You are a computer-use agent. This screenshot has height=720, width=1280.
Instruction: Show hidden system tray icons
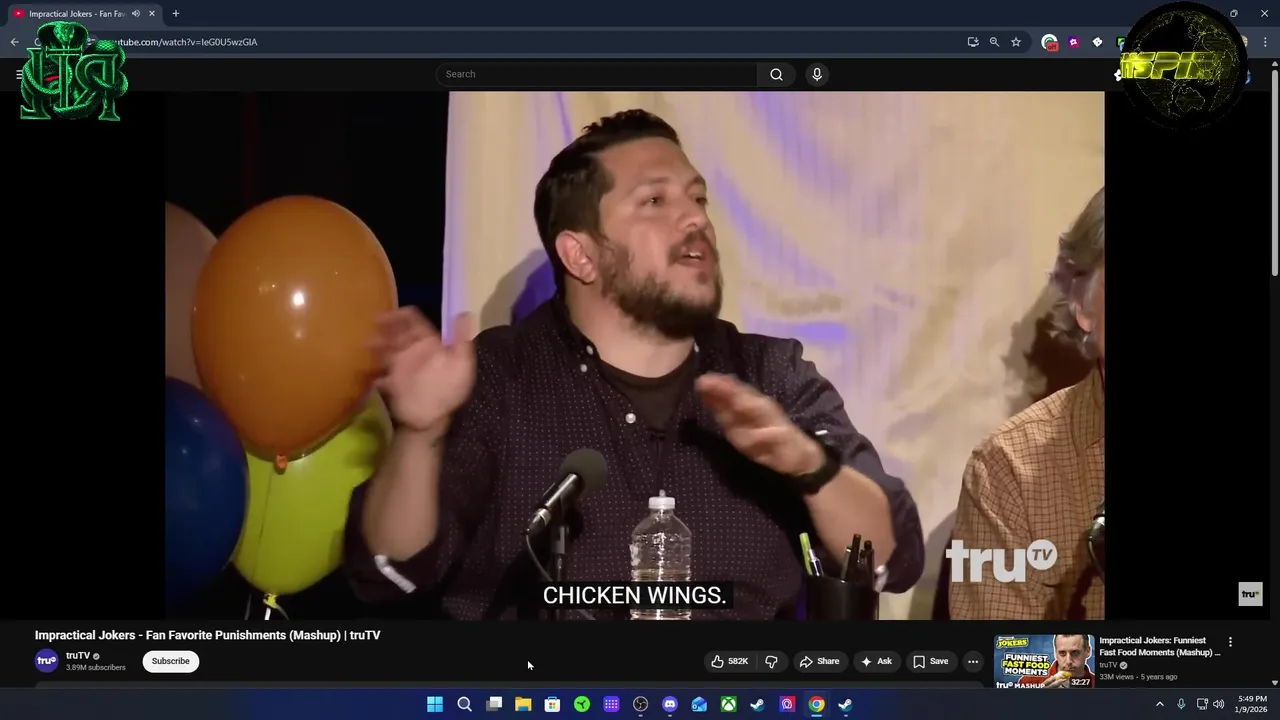1160,704
